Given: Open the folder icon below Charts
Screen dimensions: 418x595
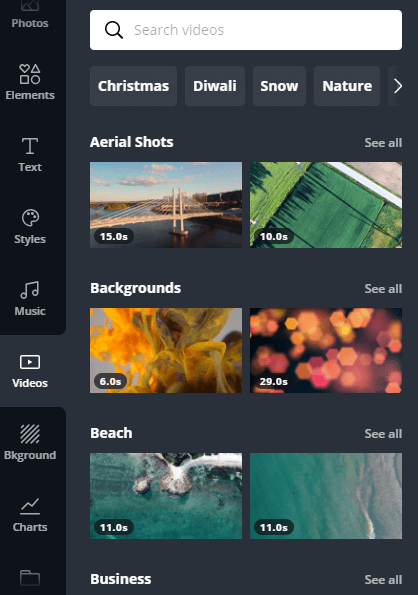Looking at the screenshot, I should (x=30, y=578).
